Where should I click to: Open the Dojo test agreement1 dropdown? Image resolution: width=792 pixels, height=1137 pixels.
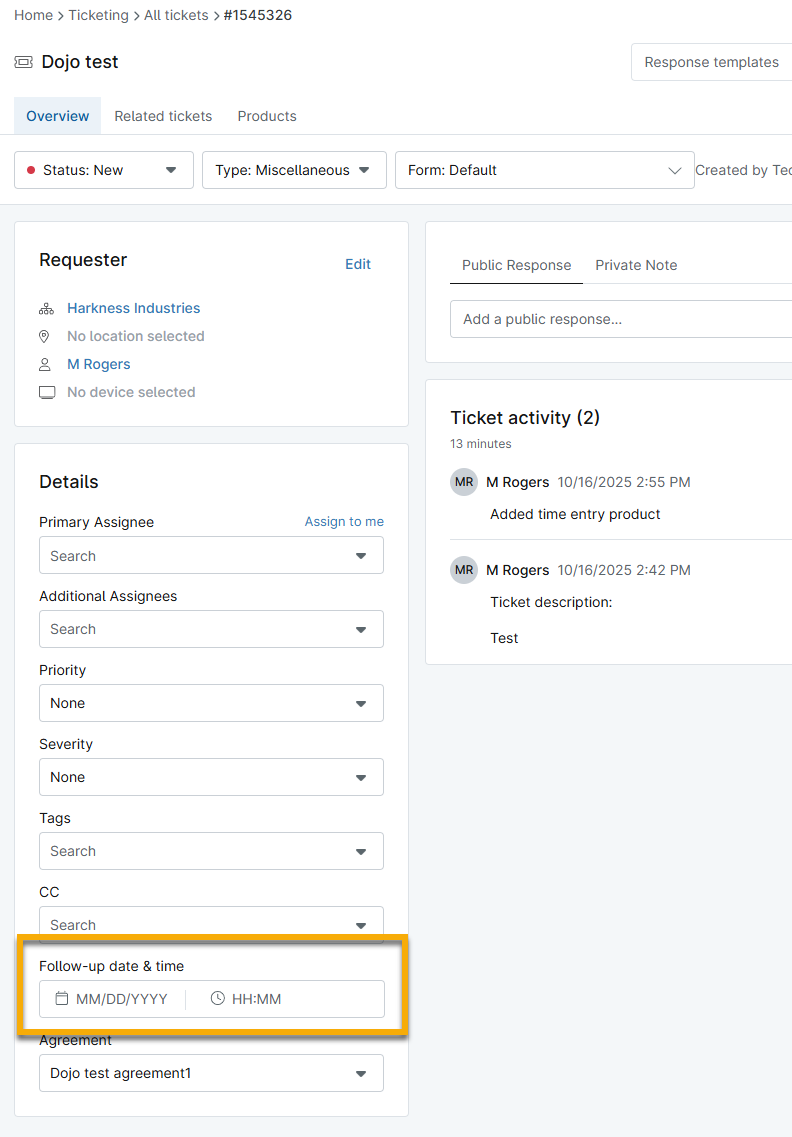(361, 1073)
